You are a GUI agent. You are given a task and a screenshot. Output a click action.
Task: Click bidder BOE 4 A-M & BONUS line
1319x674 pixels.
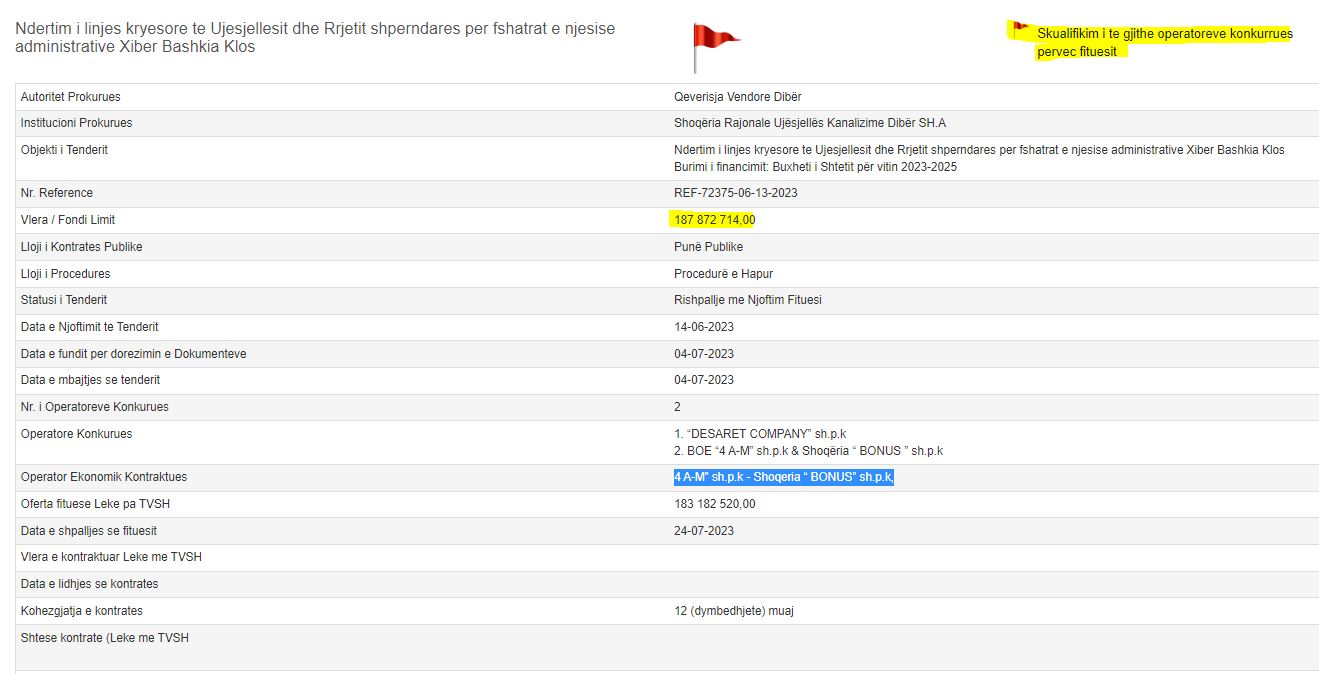pos(808,451)
